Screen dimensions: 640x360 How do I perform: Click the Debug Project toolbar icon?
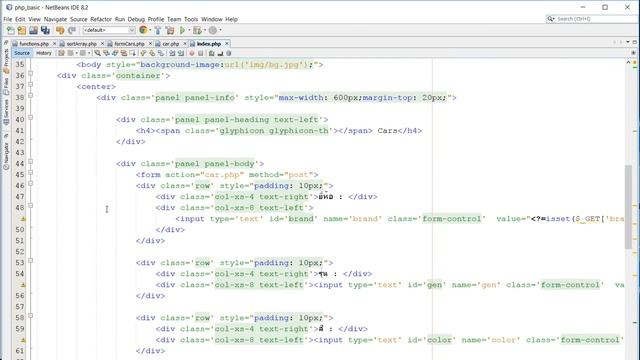point(198,30)
